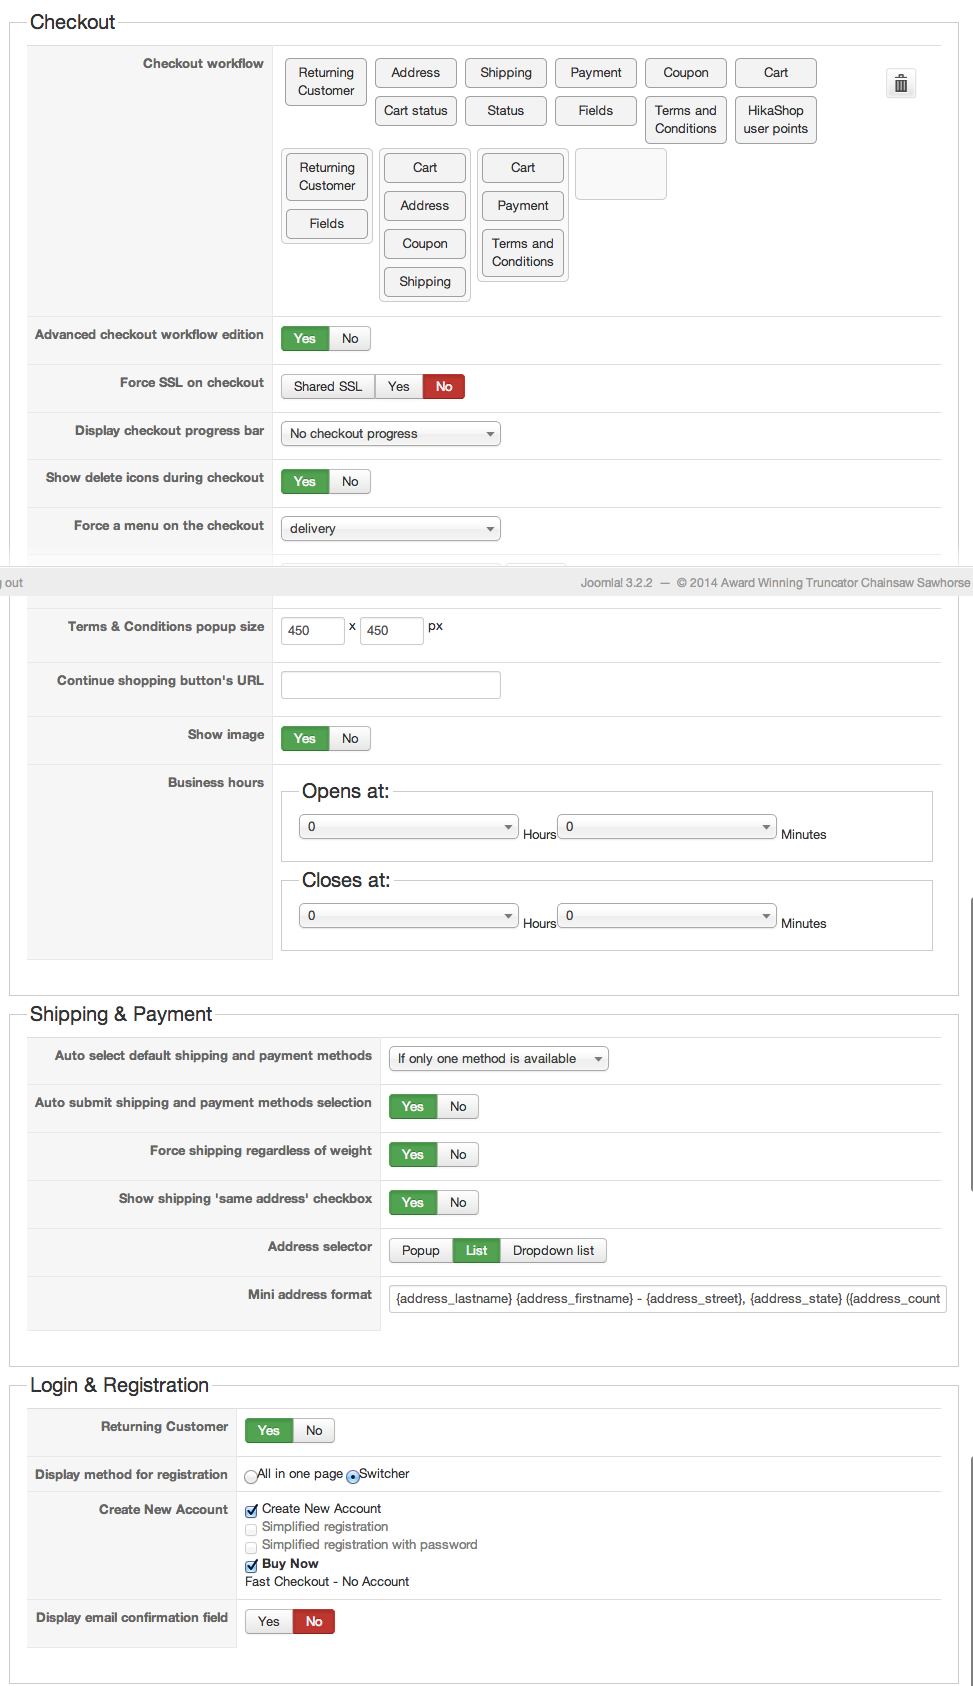Open the checkout progress bar dropdown
The width and height of the screenshot is (973, 1686).
click(x=390, y=434)
